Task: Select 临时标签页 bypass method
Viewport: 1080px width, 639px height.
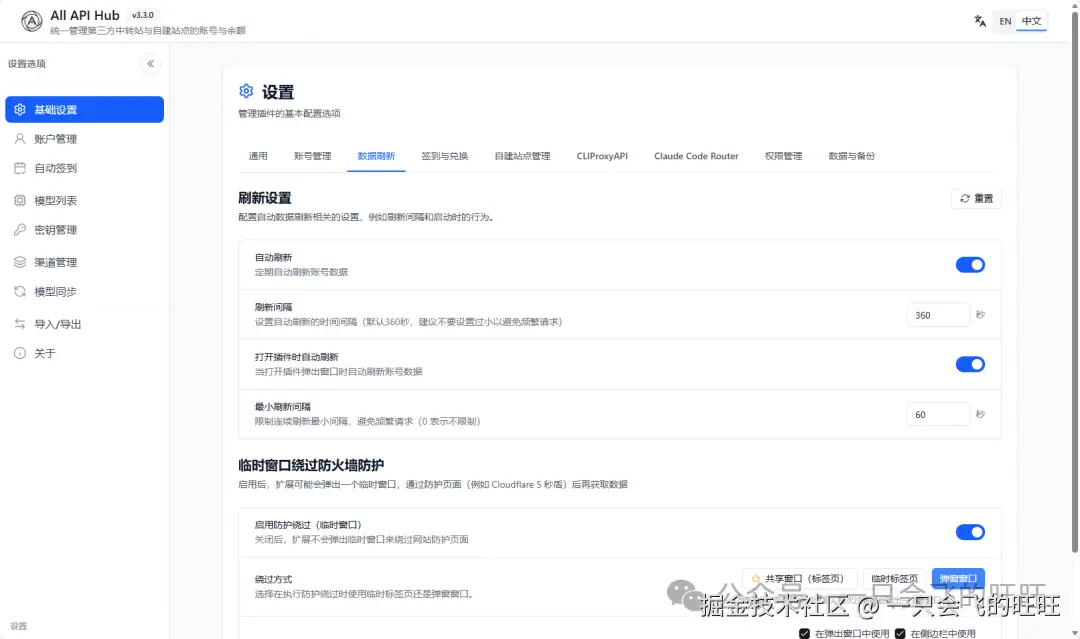Action: coord(894,578)
